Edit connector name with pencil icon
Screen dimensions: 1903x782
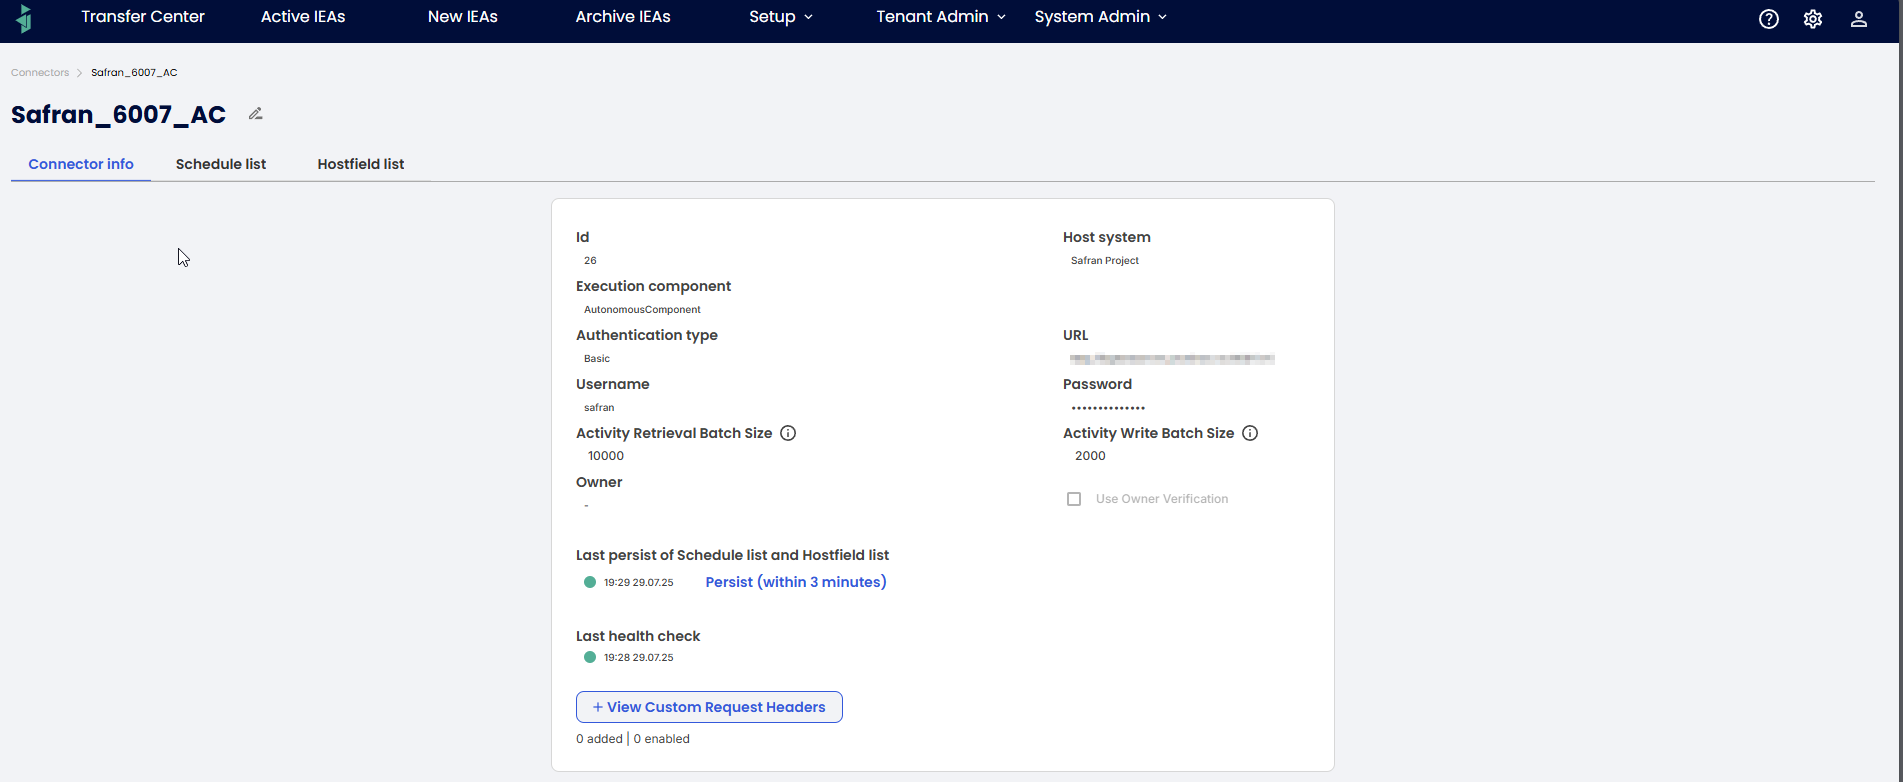256,114
